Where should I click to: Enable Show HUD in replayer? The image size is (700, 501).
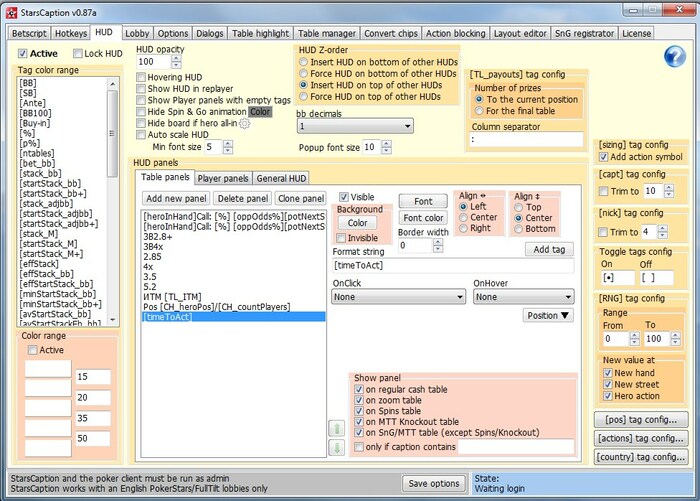[x=141, y=88]
